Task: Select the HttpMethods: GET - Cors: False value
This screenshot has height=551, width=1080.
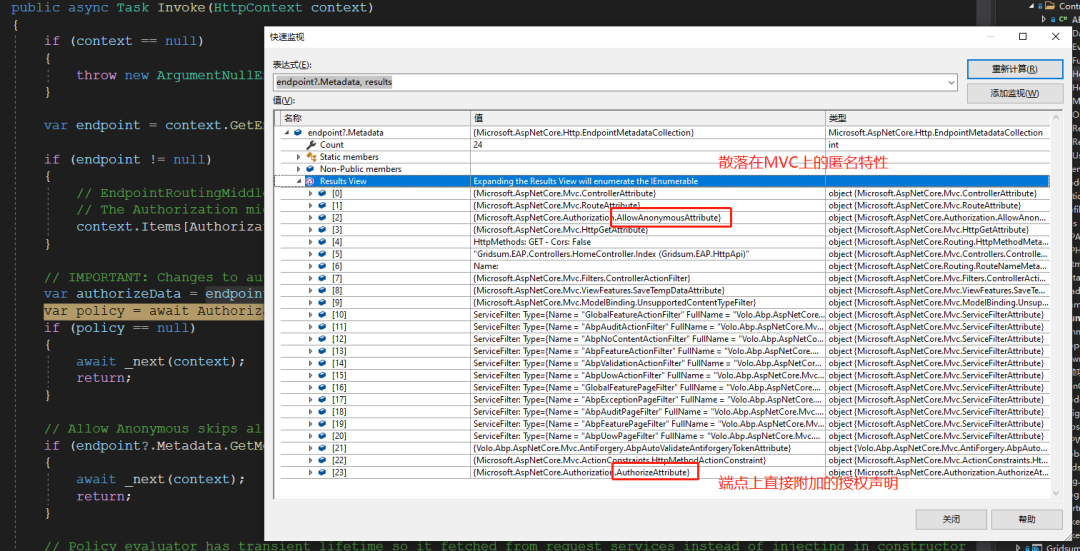Action: pos(648,242)
